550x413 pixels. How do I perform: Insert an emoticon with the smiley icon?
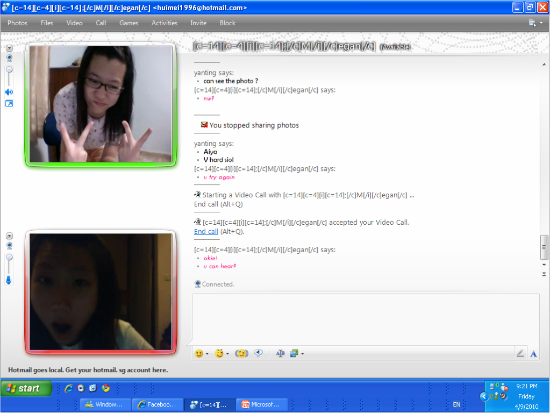click(x=199, y=353)
